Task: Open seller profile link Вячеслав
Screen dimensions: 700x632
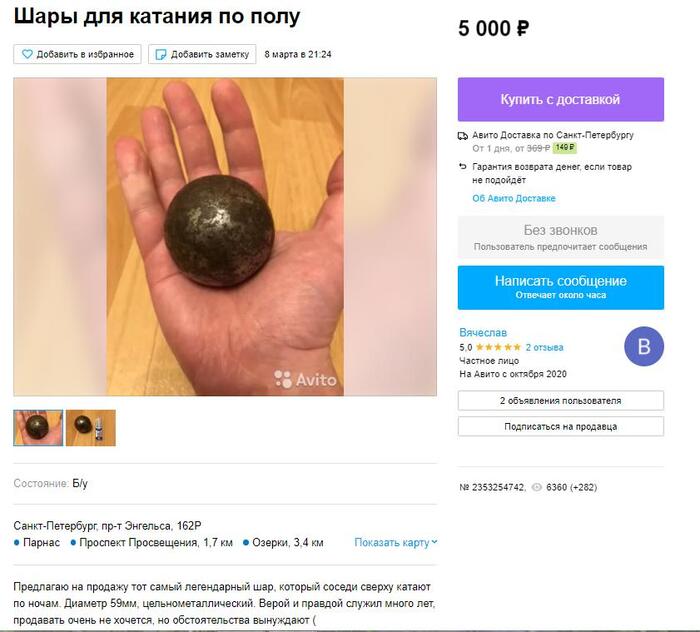Action: pyautogui.click(x=483, y=333)
